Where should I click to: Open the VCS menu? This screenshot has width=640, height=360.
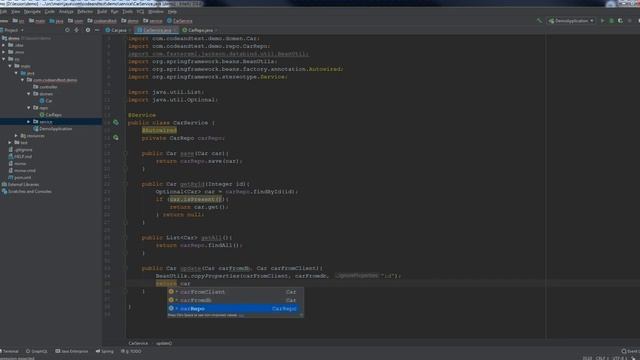click(140, 12)
